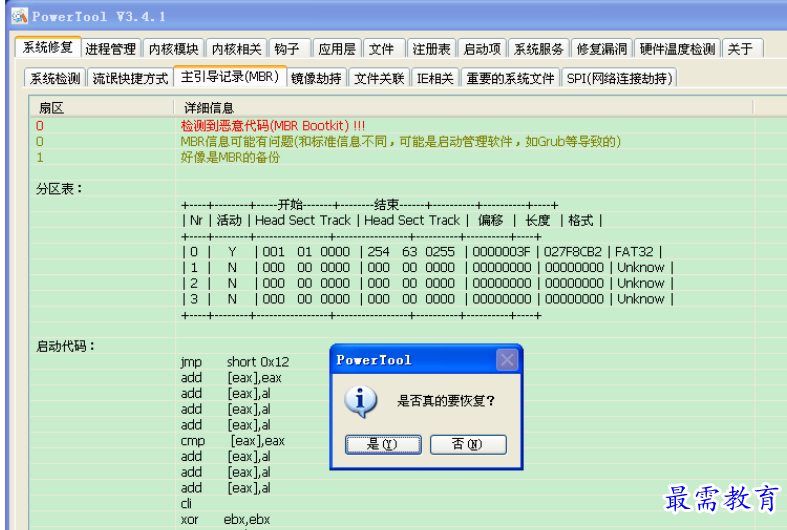Select the 系统检测 sub-tab
Screen dimensions: 787x530
(55, 78)
